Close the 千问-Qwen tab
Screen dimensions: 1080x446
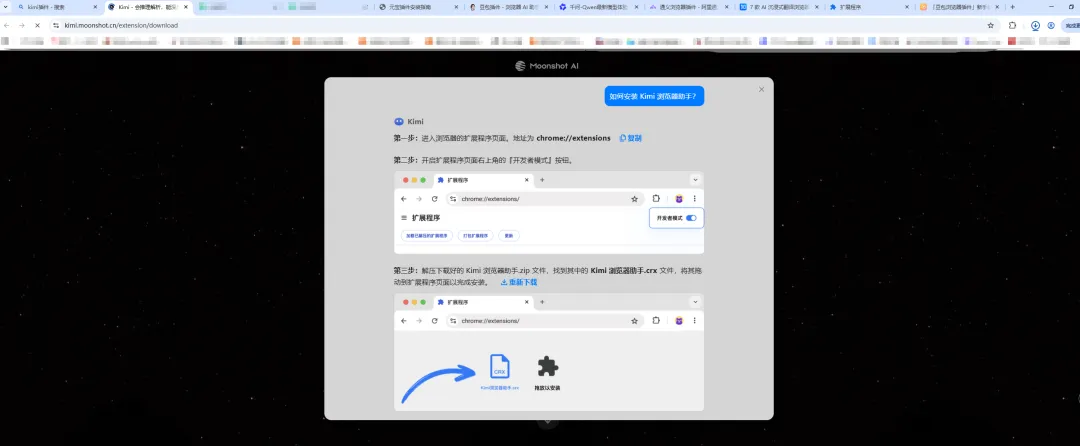(636, 7)
